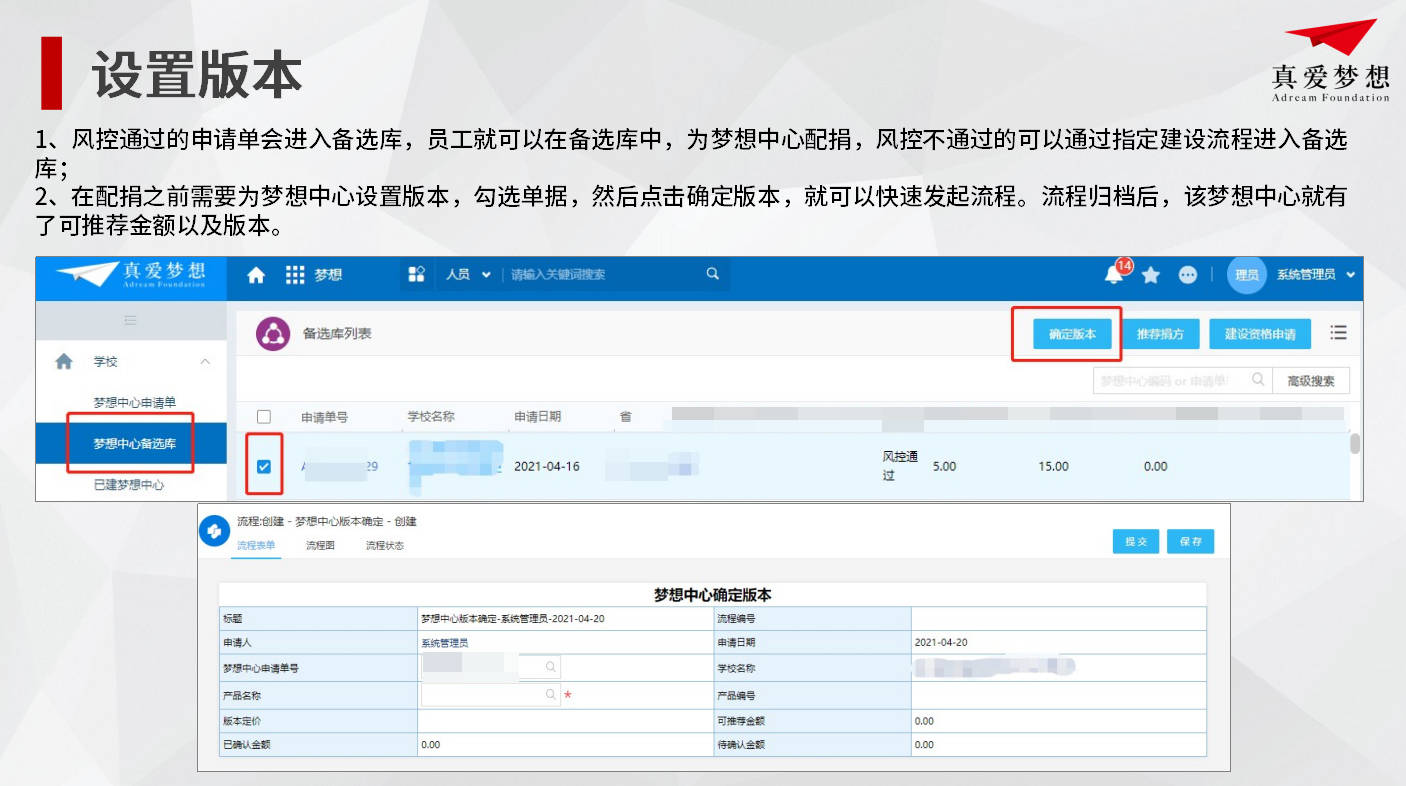The image size is (1406, 786).
Task: Click the 确定版本 button
Action: coord(1072,334)
